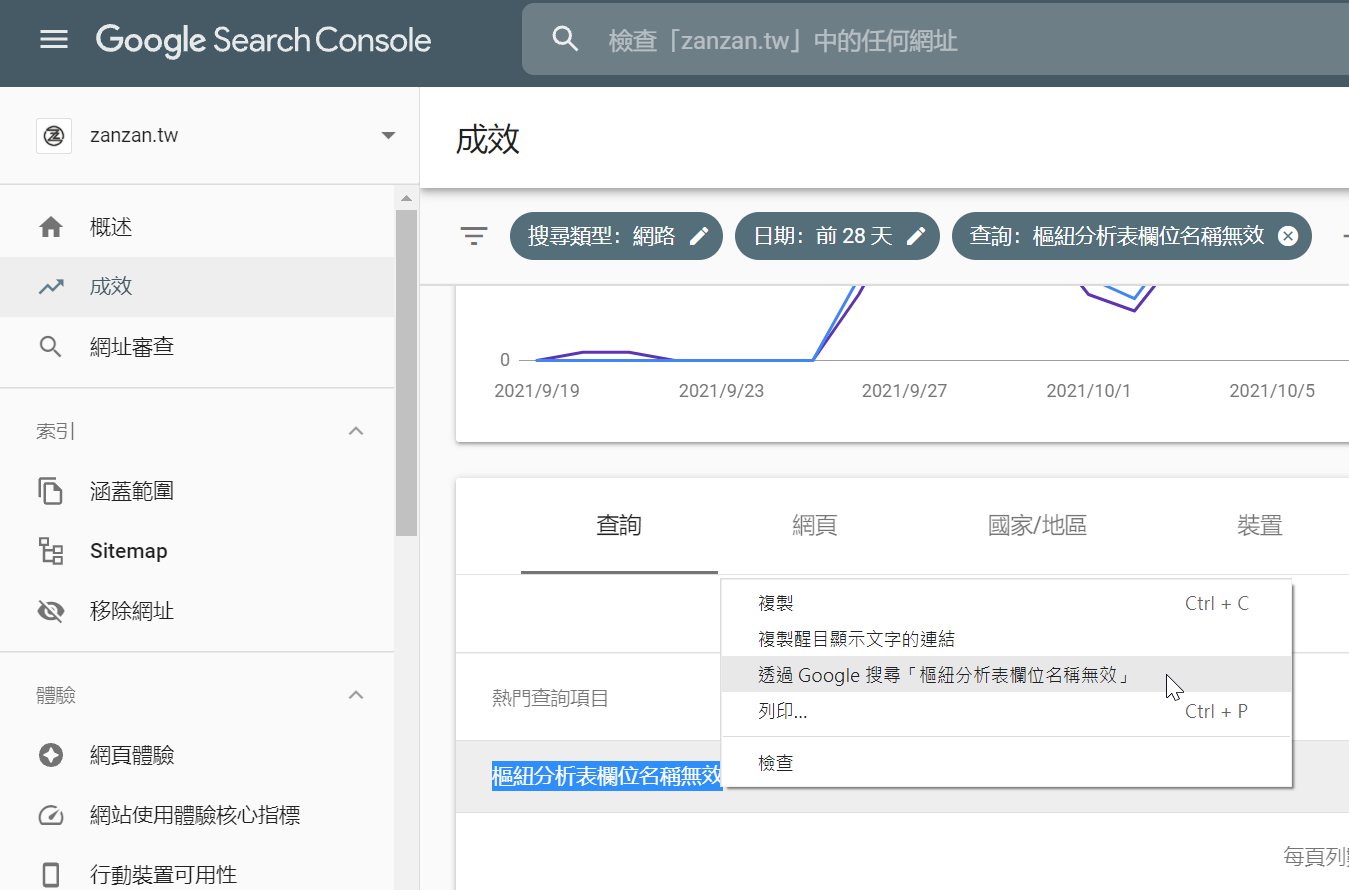The height and width of the screenshot is (890, 1349).
Task: Switch to the 查詢 tab
Action: (619, 526)
